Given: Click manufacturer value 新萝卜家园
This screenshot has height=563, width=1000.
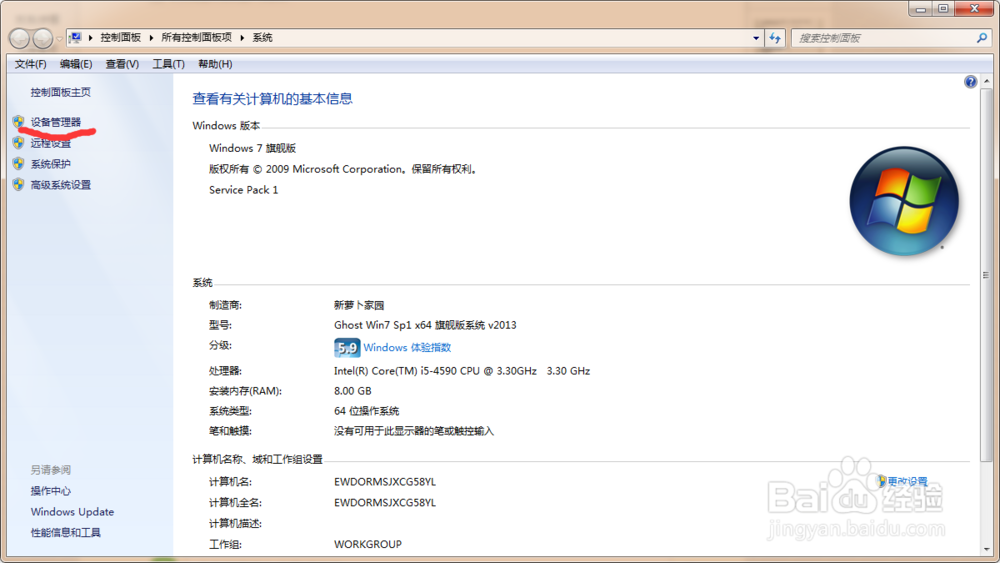Looking at the screenshot, I should [x=359, y=305].
